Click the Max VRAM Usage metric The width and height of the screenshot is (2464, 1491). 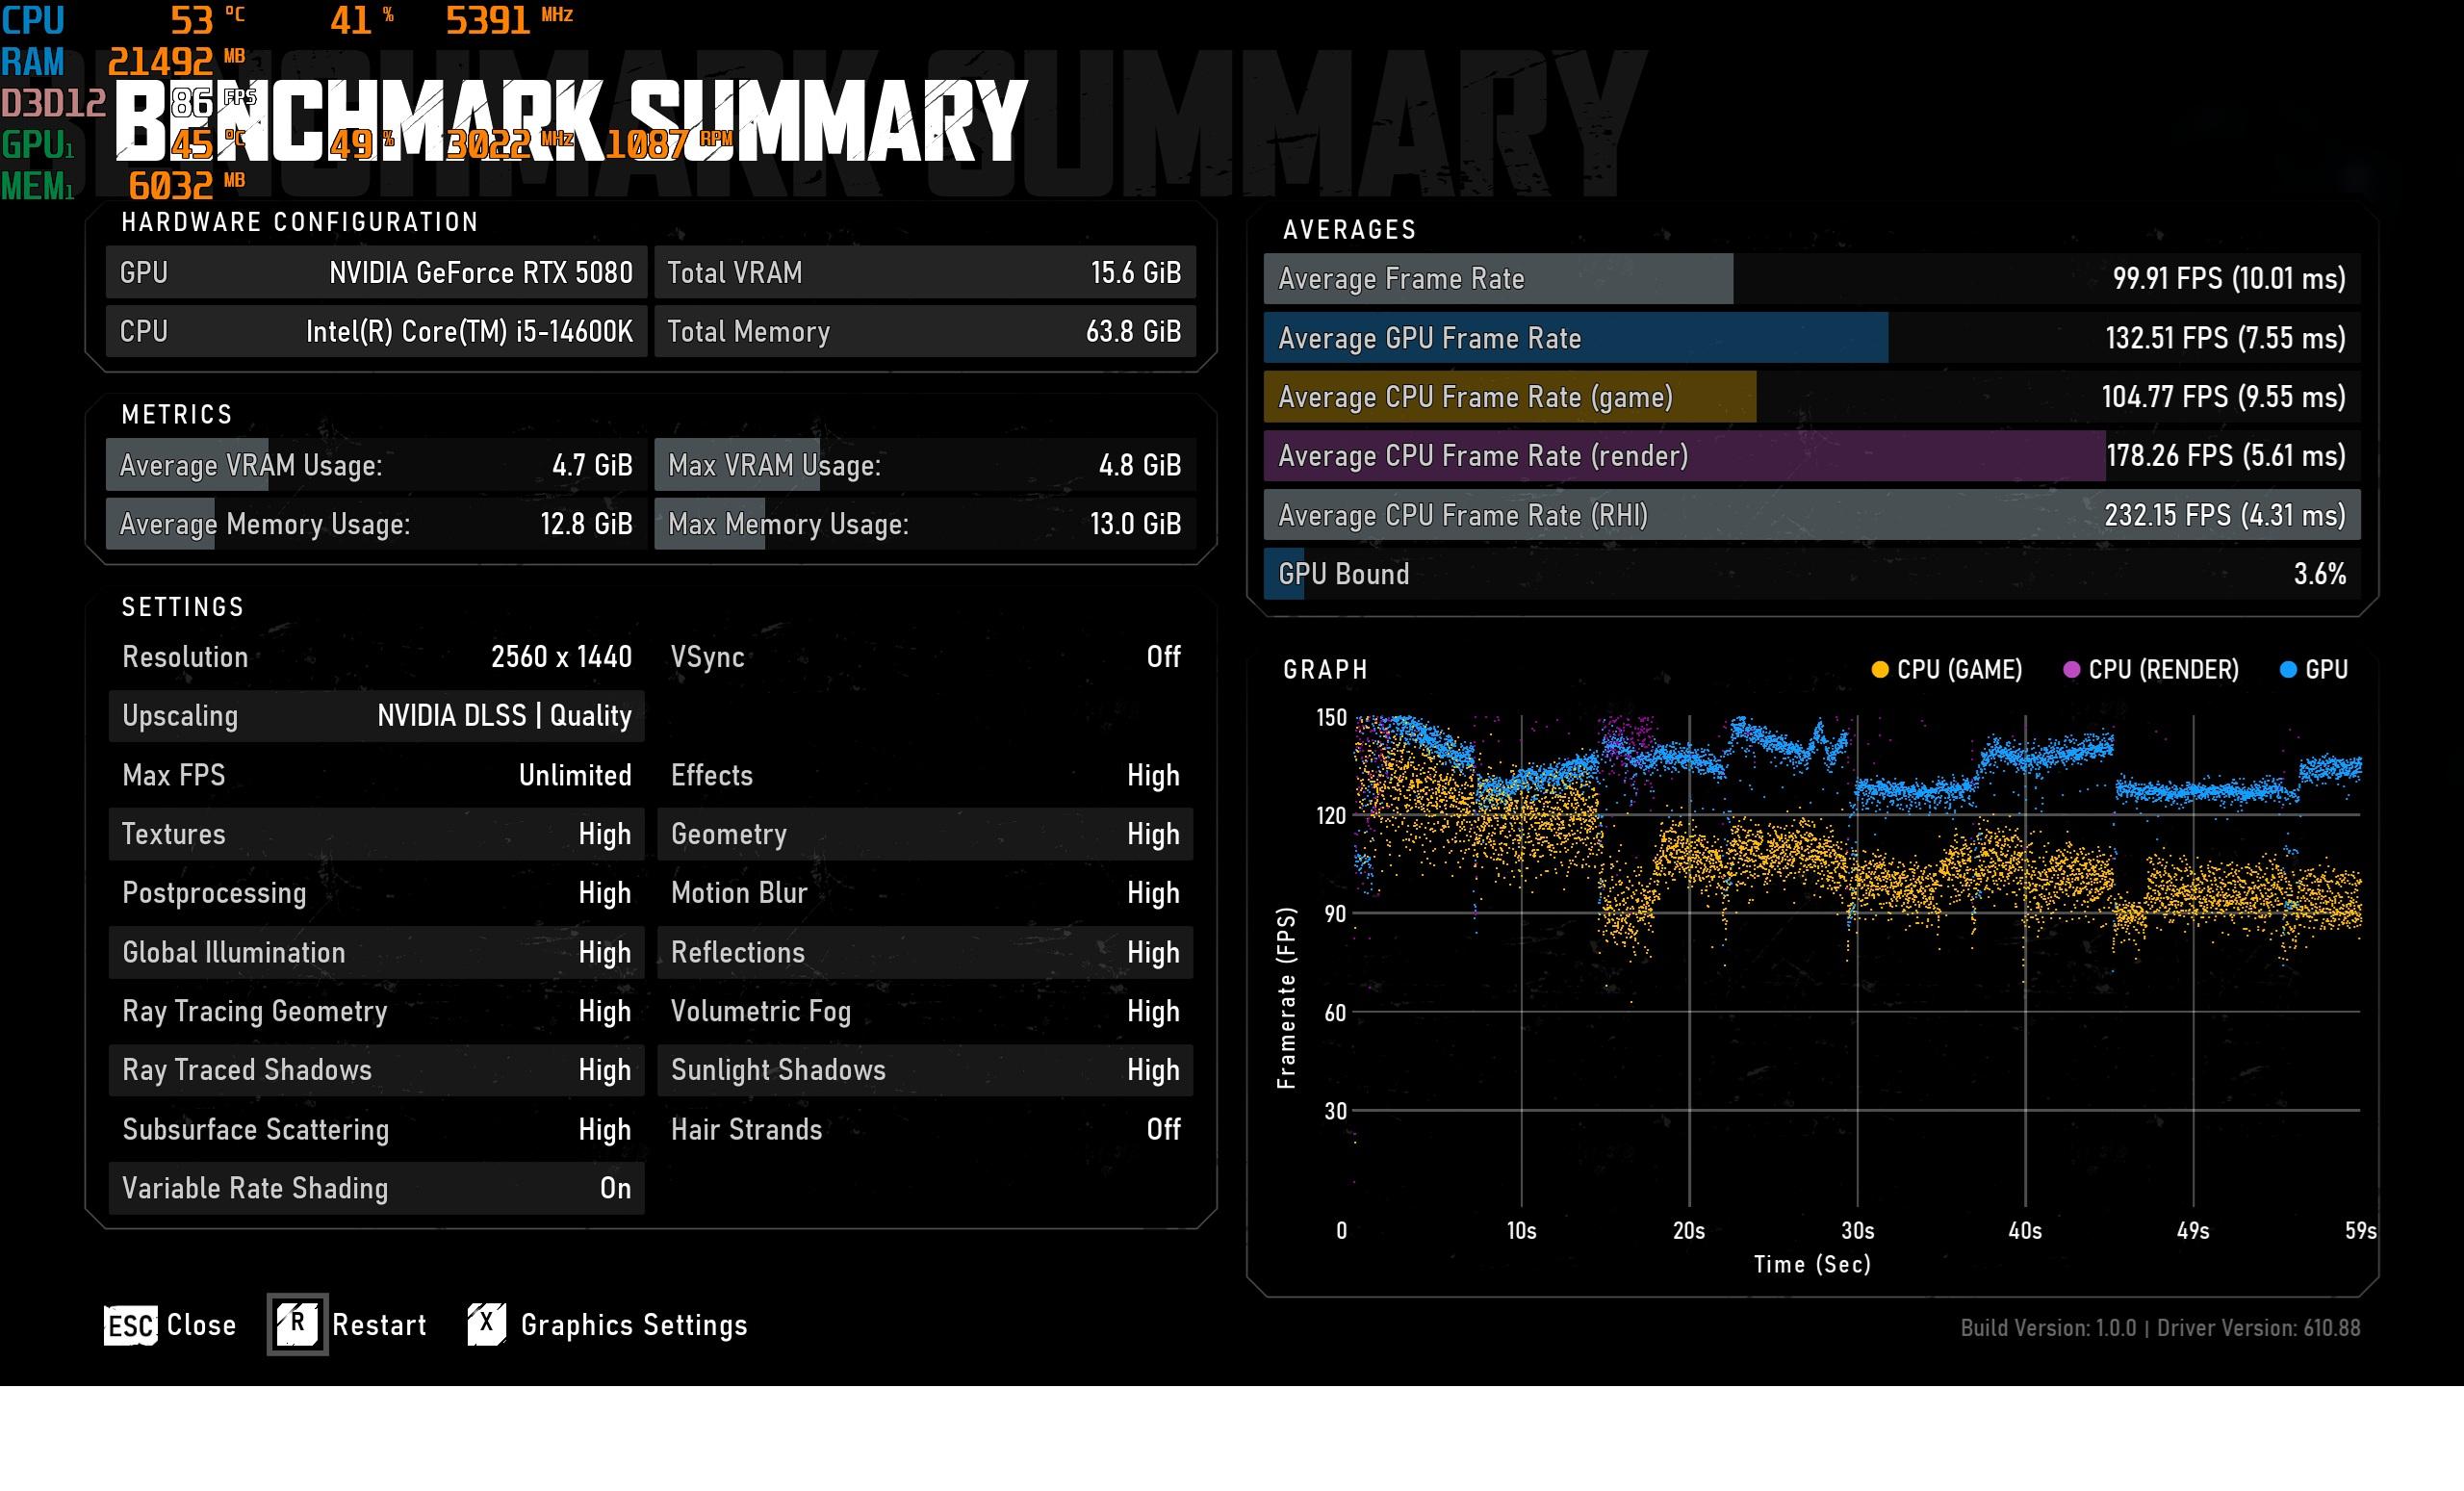tap(925, 465)
